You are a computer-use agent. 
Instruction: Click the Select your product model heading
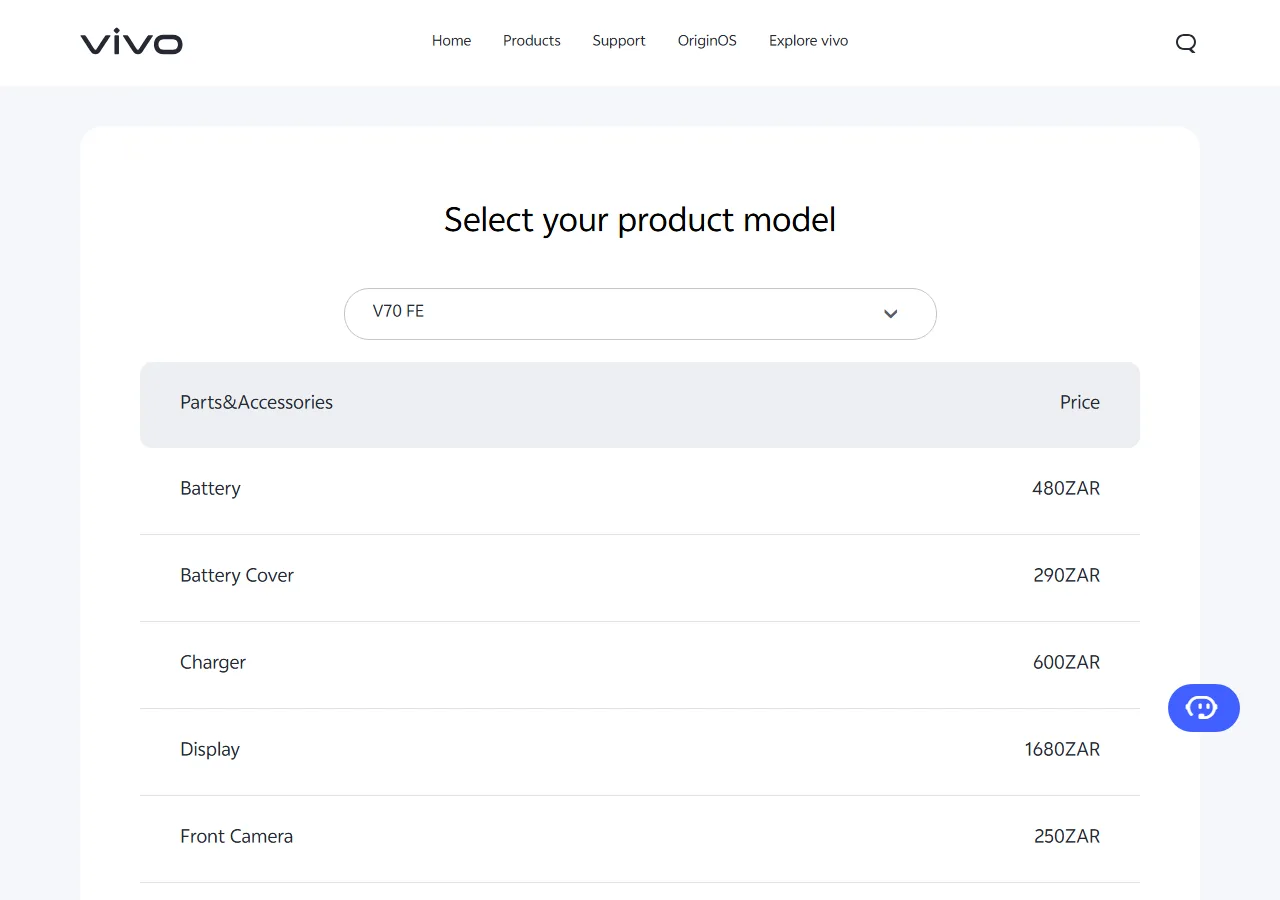pyautogui.click(x=640, y=220)
